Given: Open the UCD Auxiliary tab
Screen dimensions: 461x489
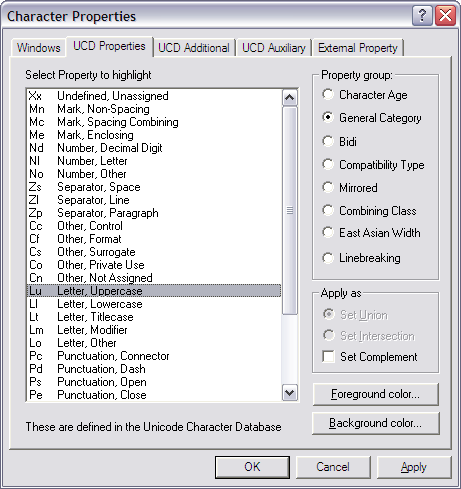Looking at the screenshot, I should coord(274,48).
